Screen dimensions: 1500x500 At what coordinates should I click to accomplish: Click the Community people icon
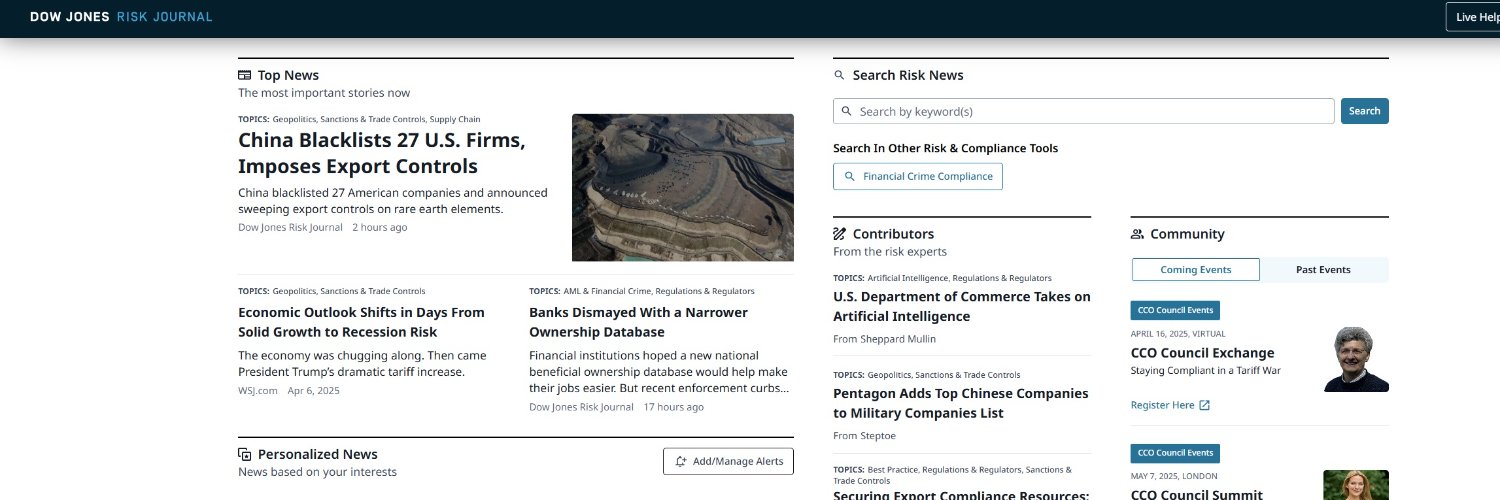click(x=1137, y=234)
